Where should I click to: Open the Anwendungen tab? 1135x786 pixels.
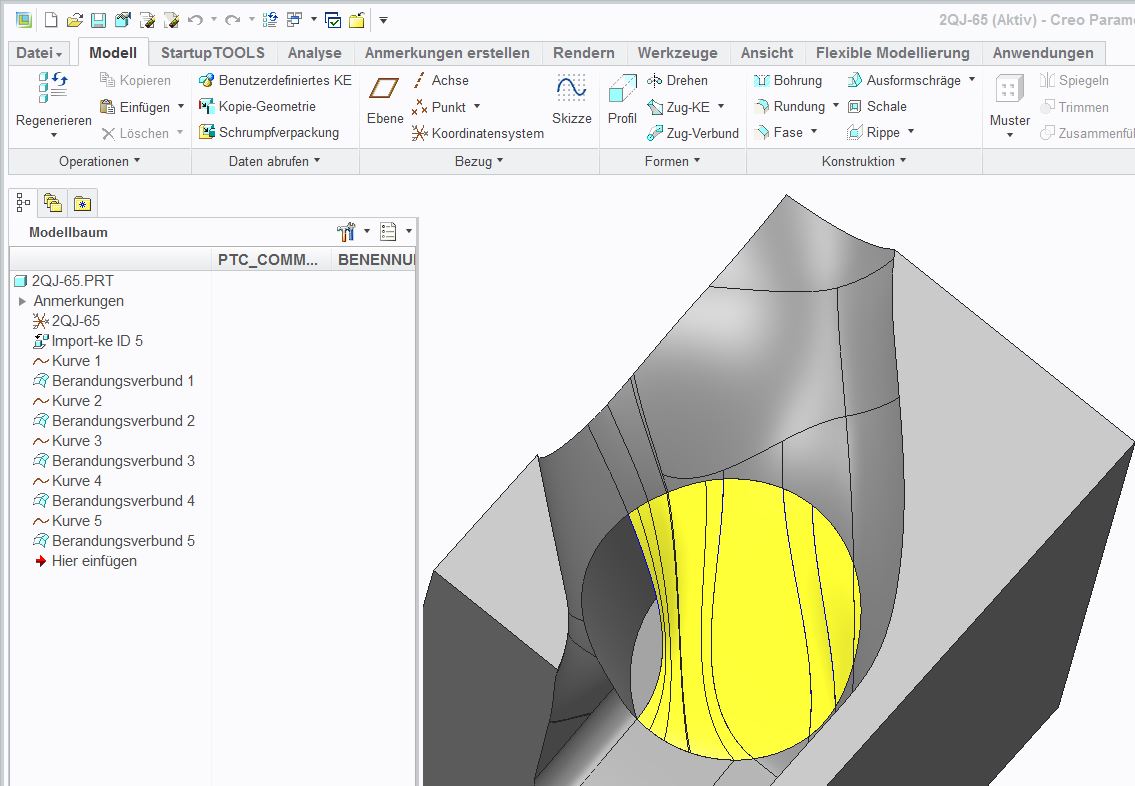tap(1043, 53)
